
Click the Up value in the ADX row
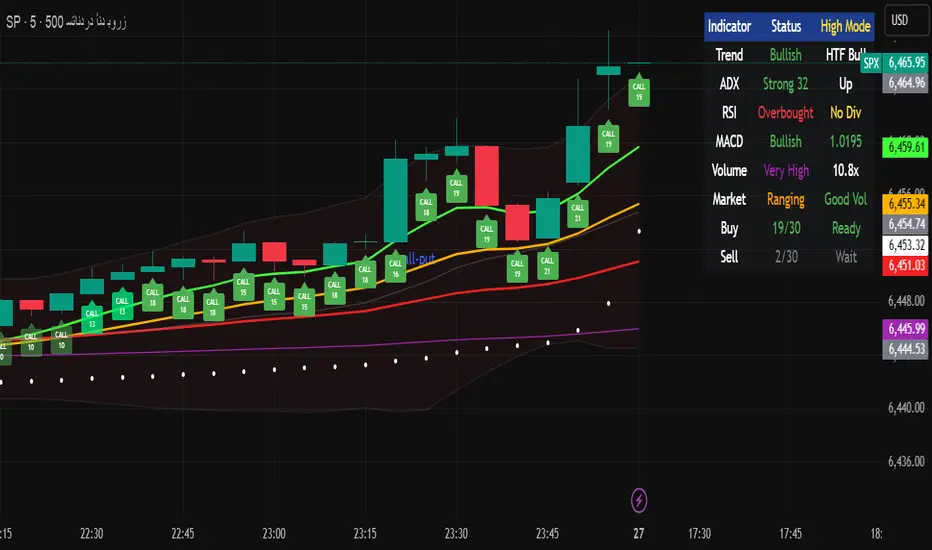click(x=845, y=84)
